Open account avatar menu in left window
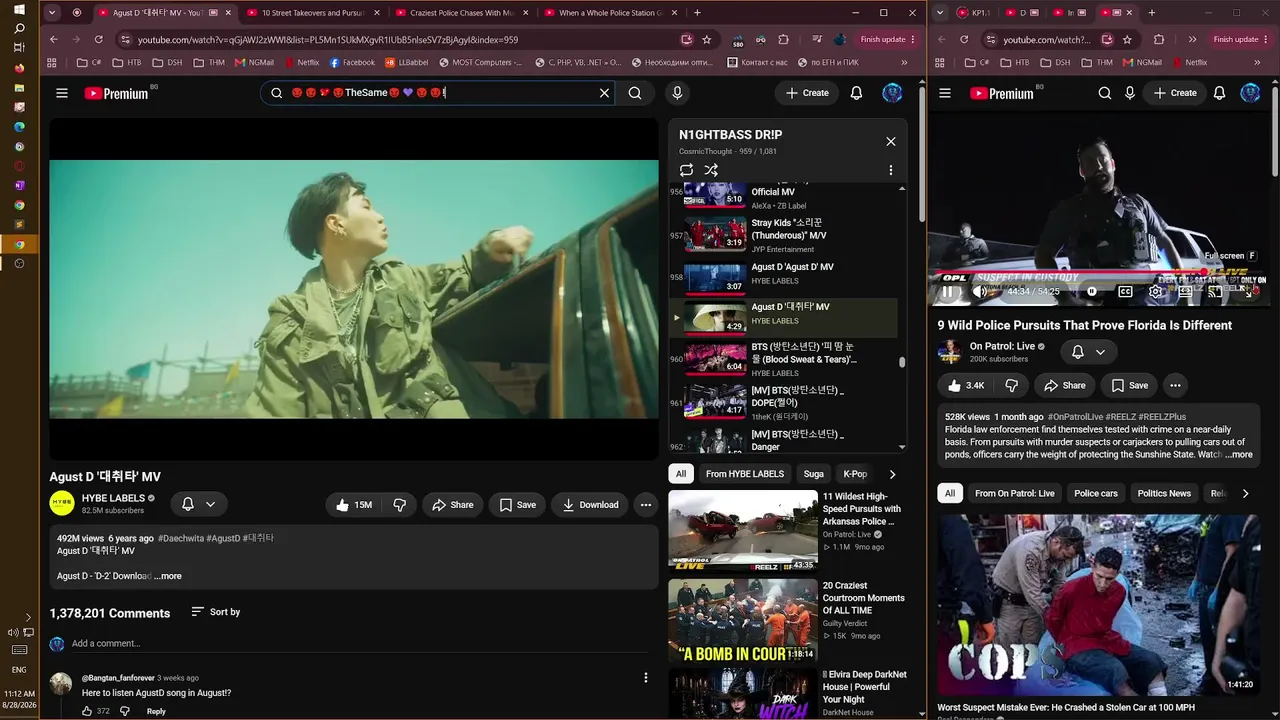The image size is (1280, 720). pos(892,93)
